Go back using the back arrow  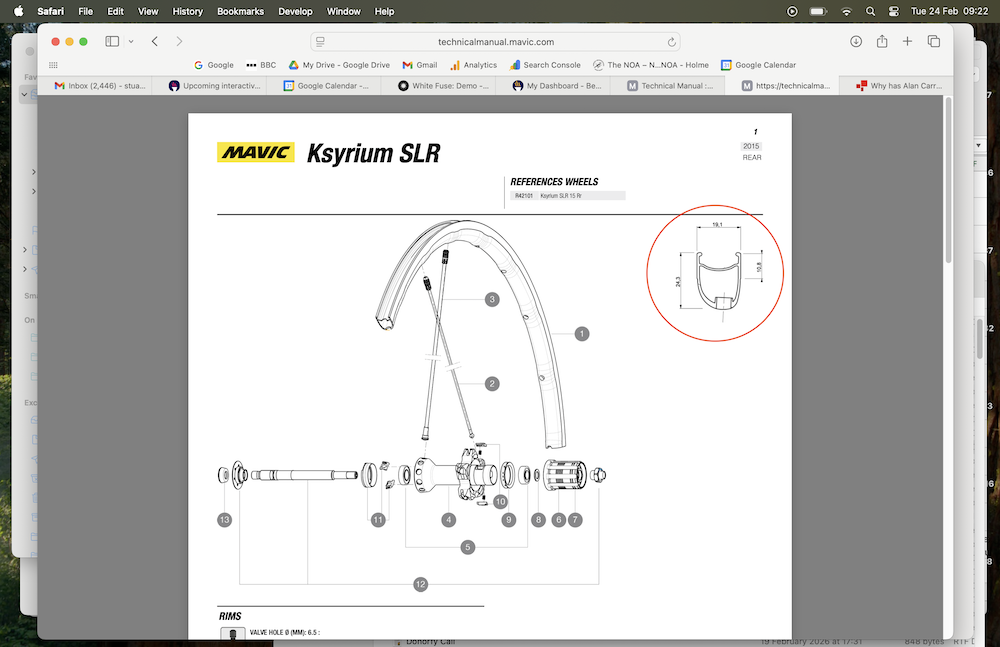[154, 41]
